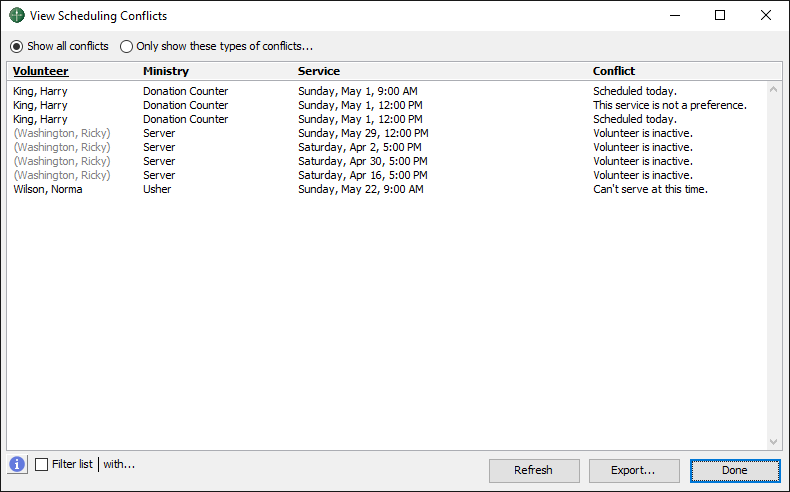Sort by Conflict column header

tap(614, 71)
